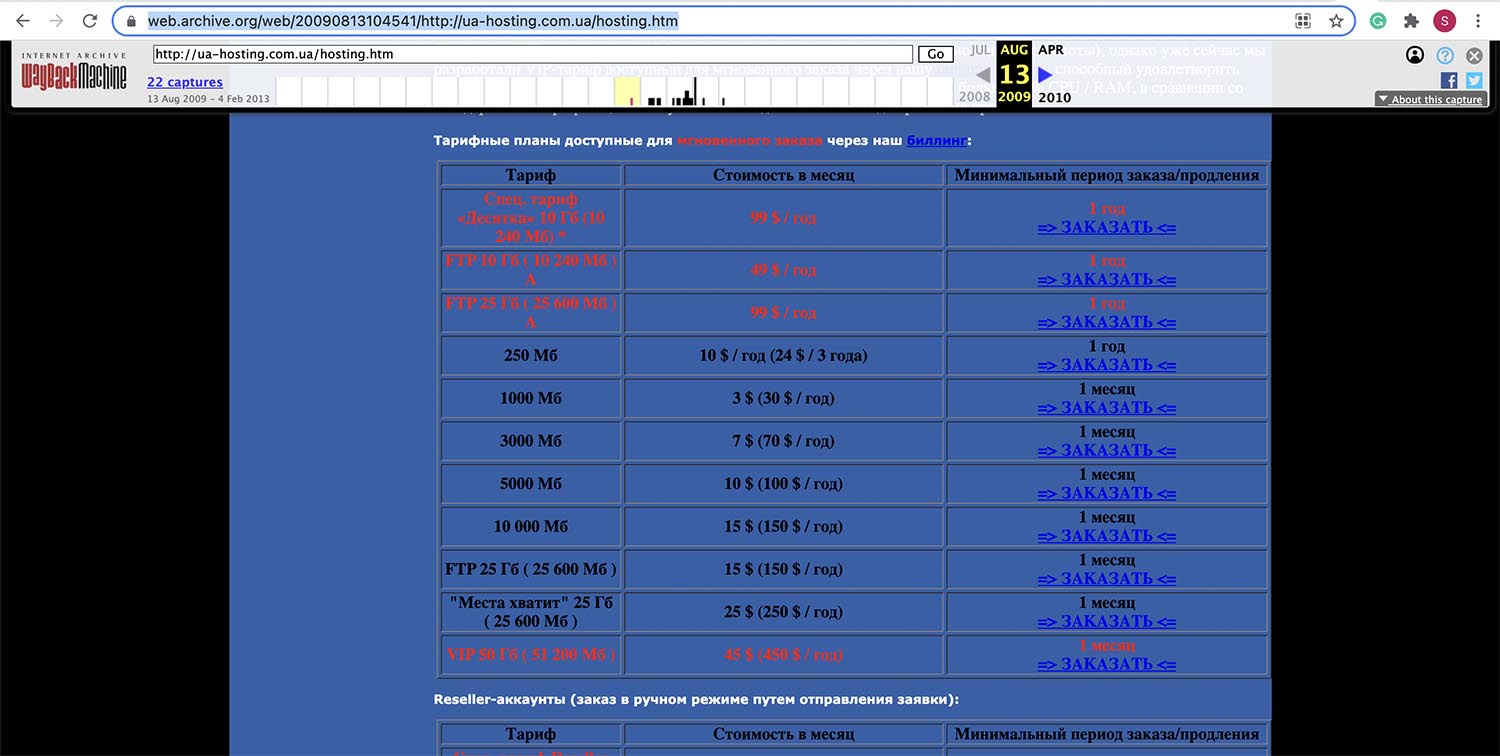Viewport: 1500px width, 756px height.
Task: Jump to the 2010 year in the Wayback toolbar
Action: [1054, 97]
